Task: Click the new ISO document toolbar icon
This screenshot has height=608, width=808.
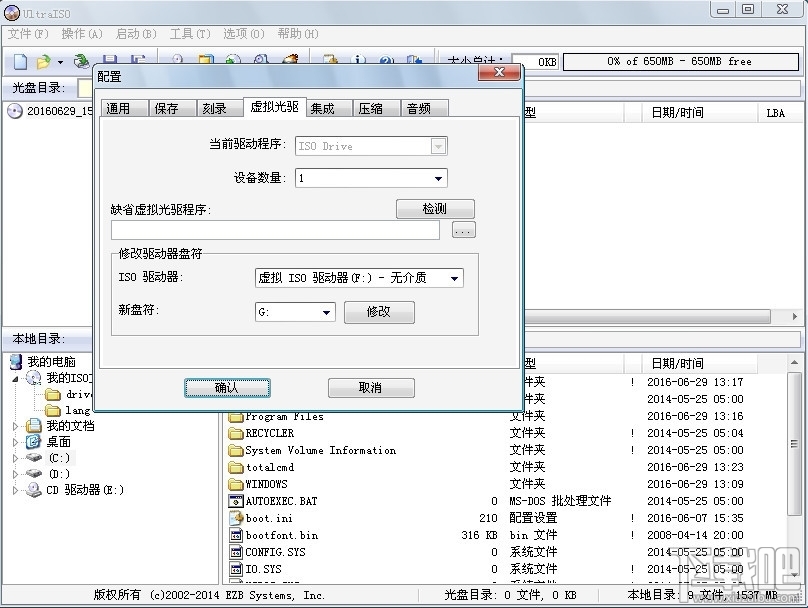Action: 18,61
